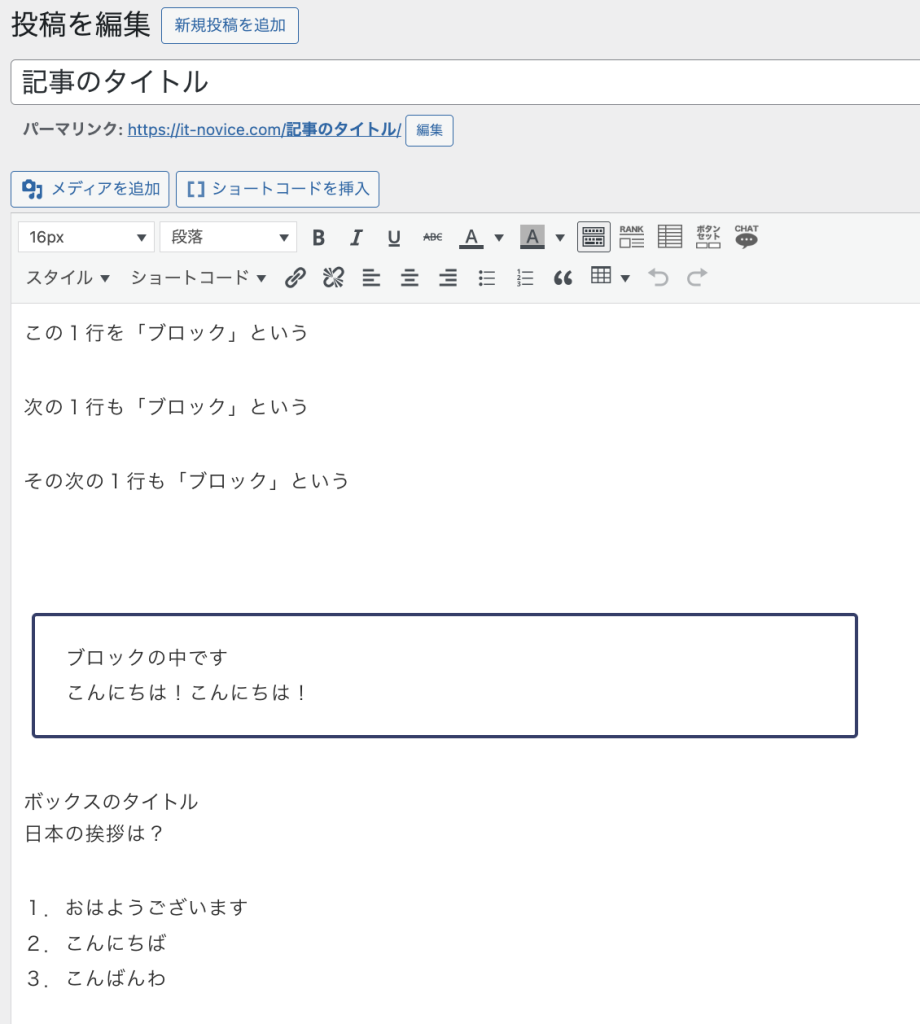The image size is (920, 1024).
Task: Apply Bold formatting to text
Action: point(318,237)
